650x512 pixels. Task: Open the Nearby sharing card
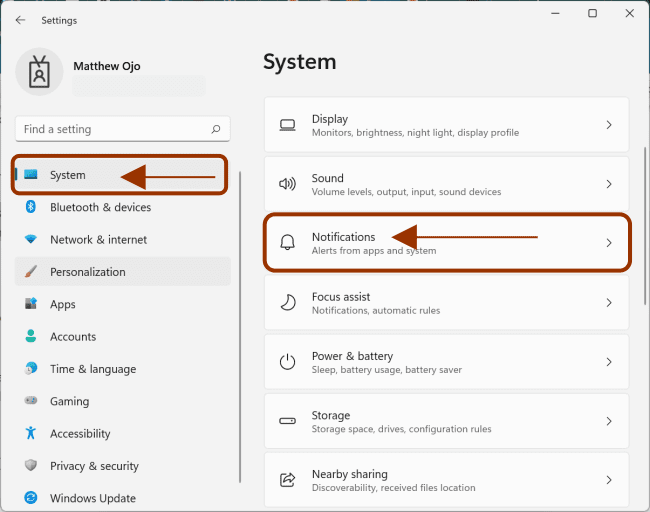pos(446,480)
